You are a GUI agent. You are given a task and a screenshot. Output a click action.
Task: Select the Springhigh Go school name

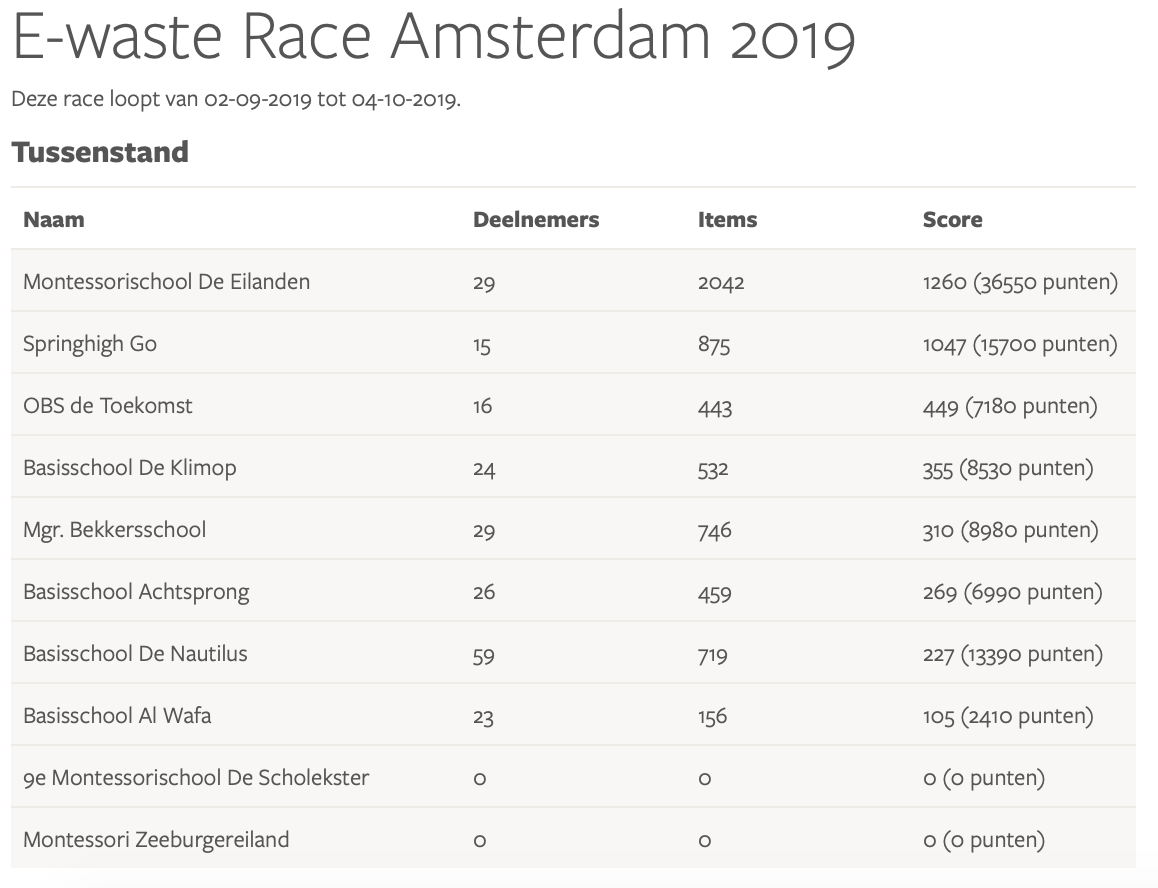click(x=90, y=344)
